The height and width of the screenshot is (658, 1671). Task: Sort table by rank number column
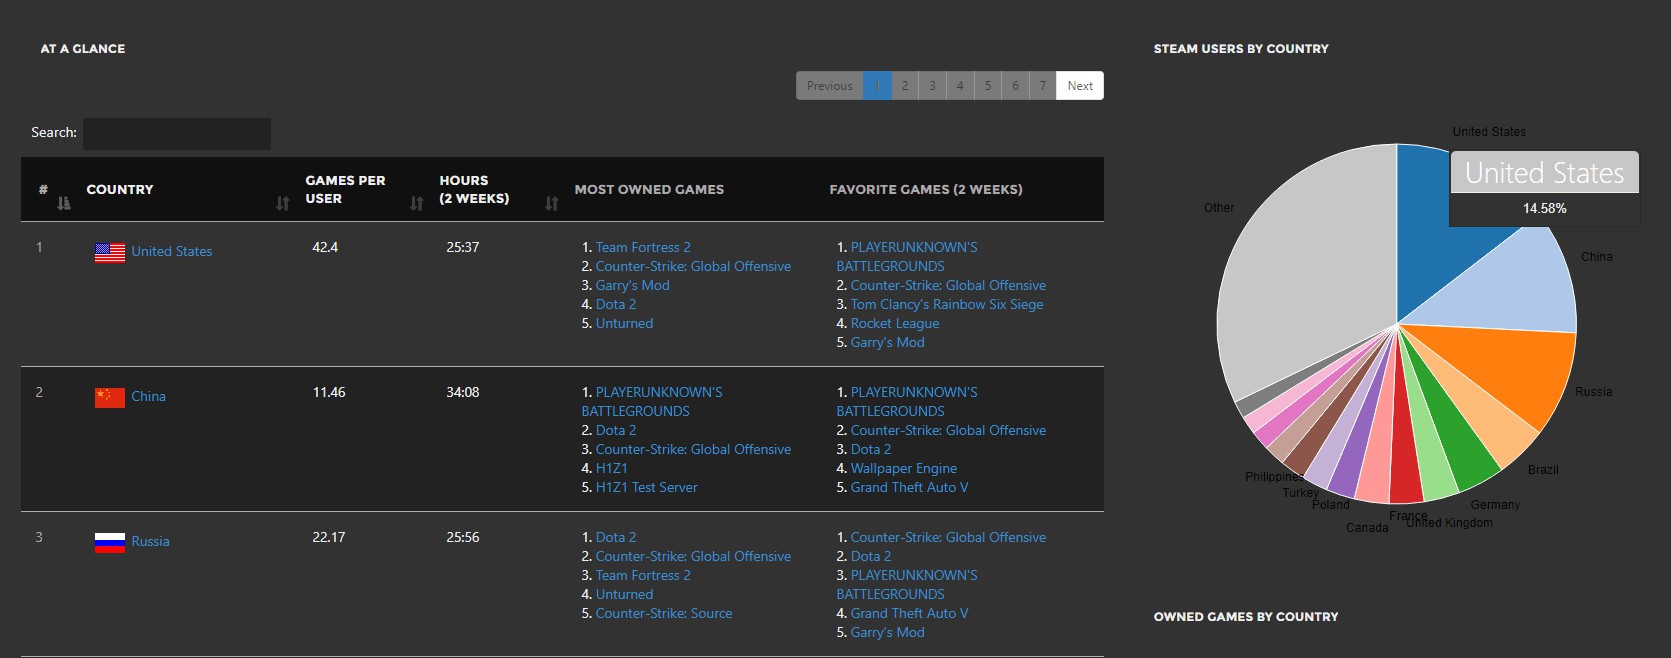click(x=64, y=203)
